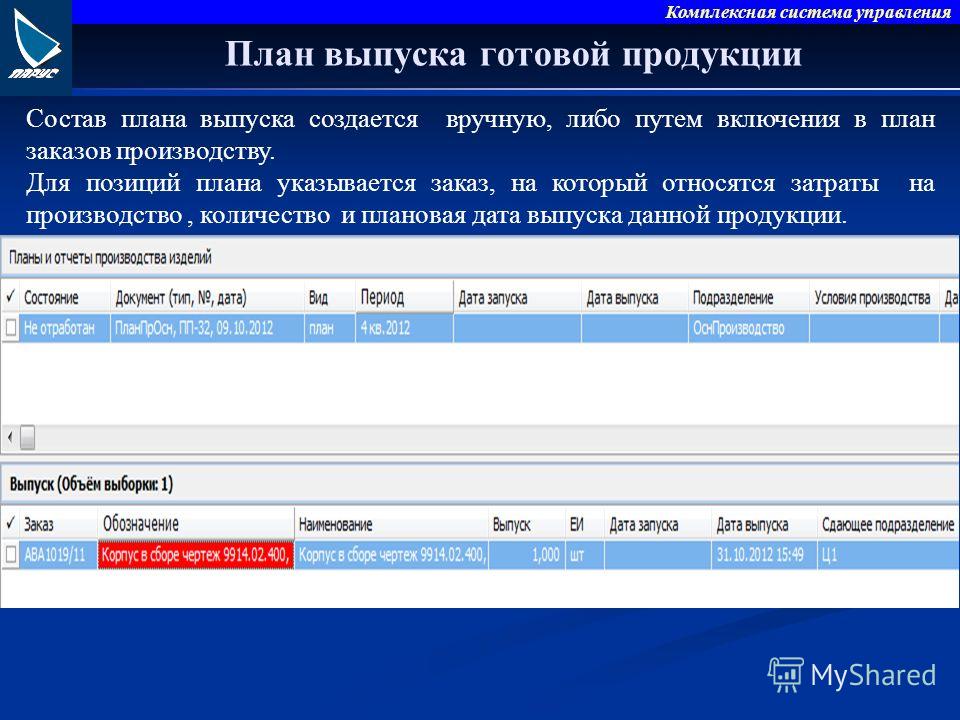This screenshot has height=720, width=960.
Task: Click the ЕИ column header
Action: coord(585,524)
